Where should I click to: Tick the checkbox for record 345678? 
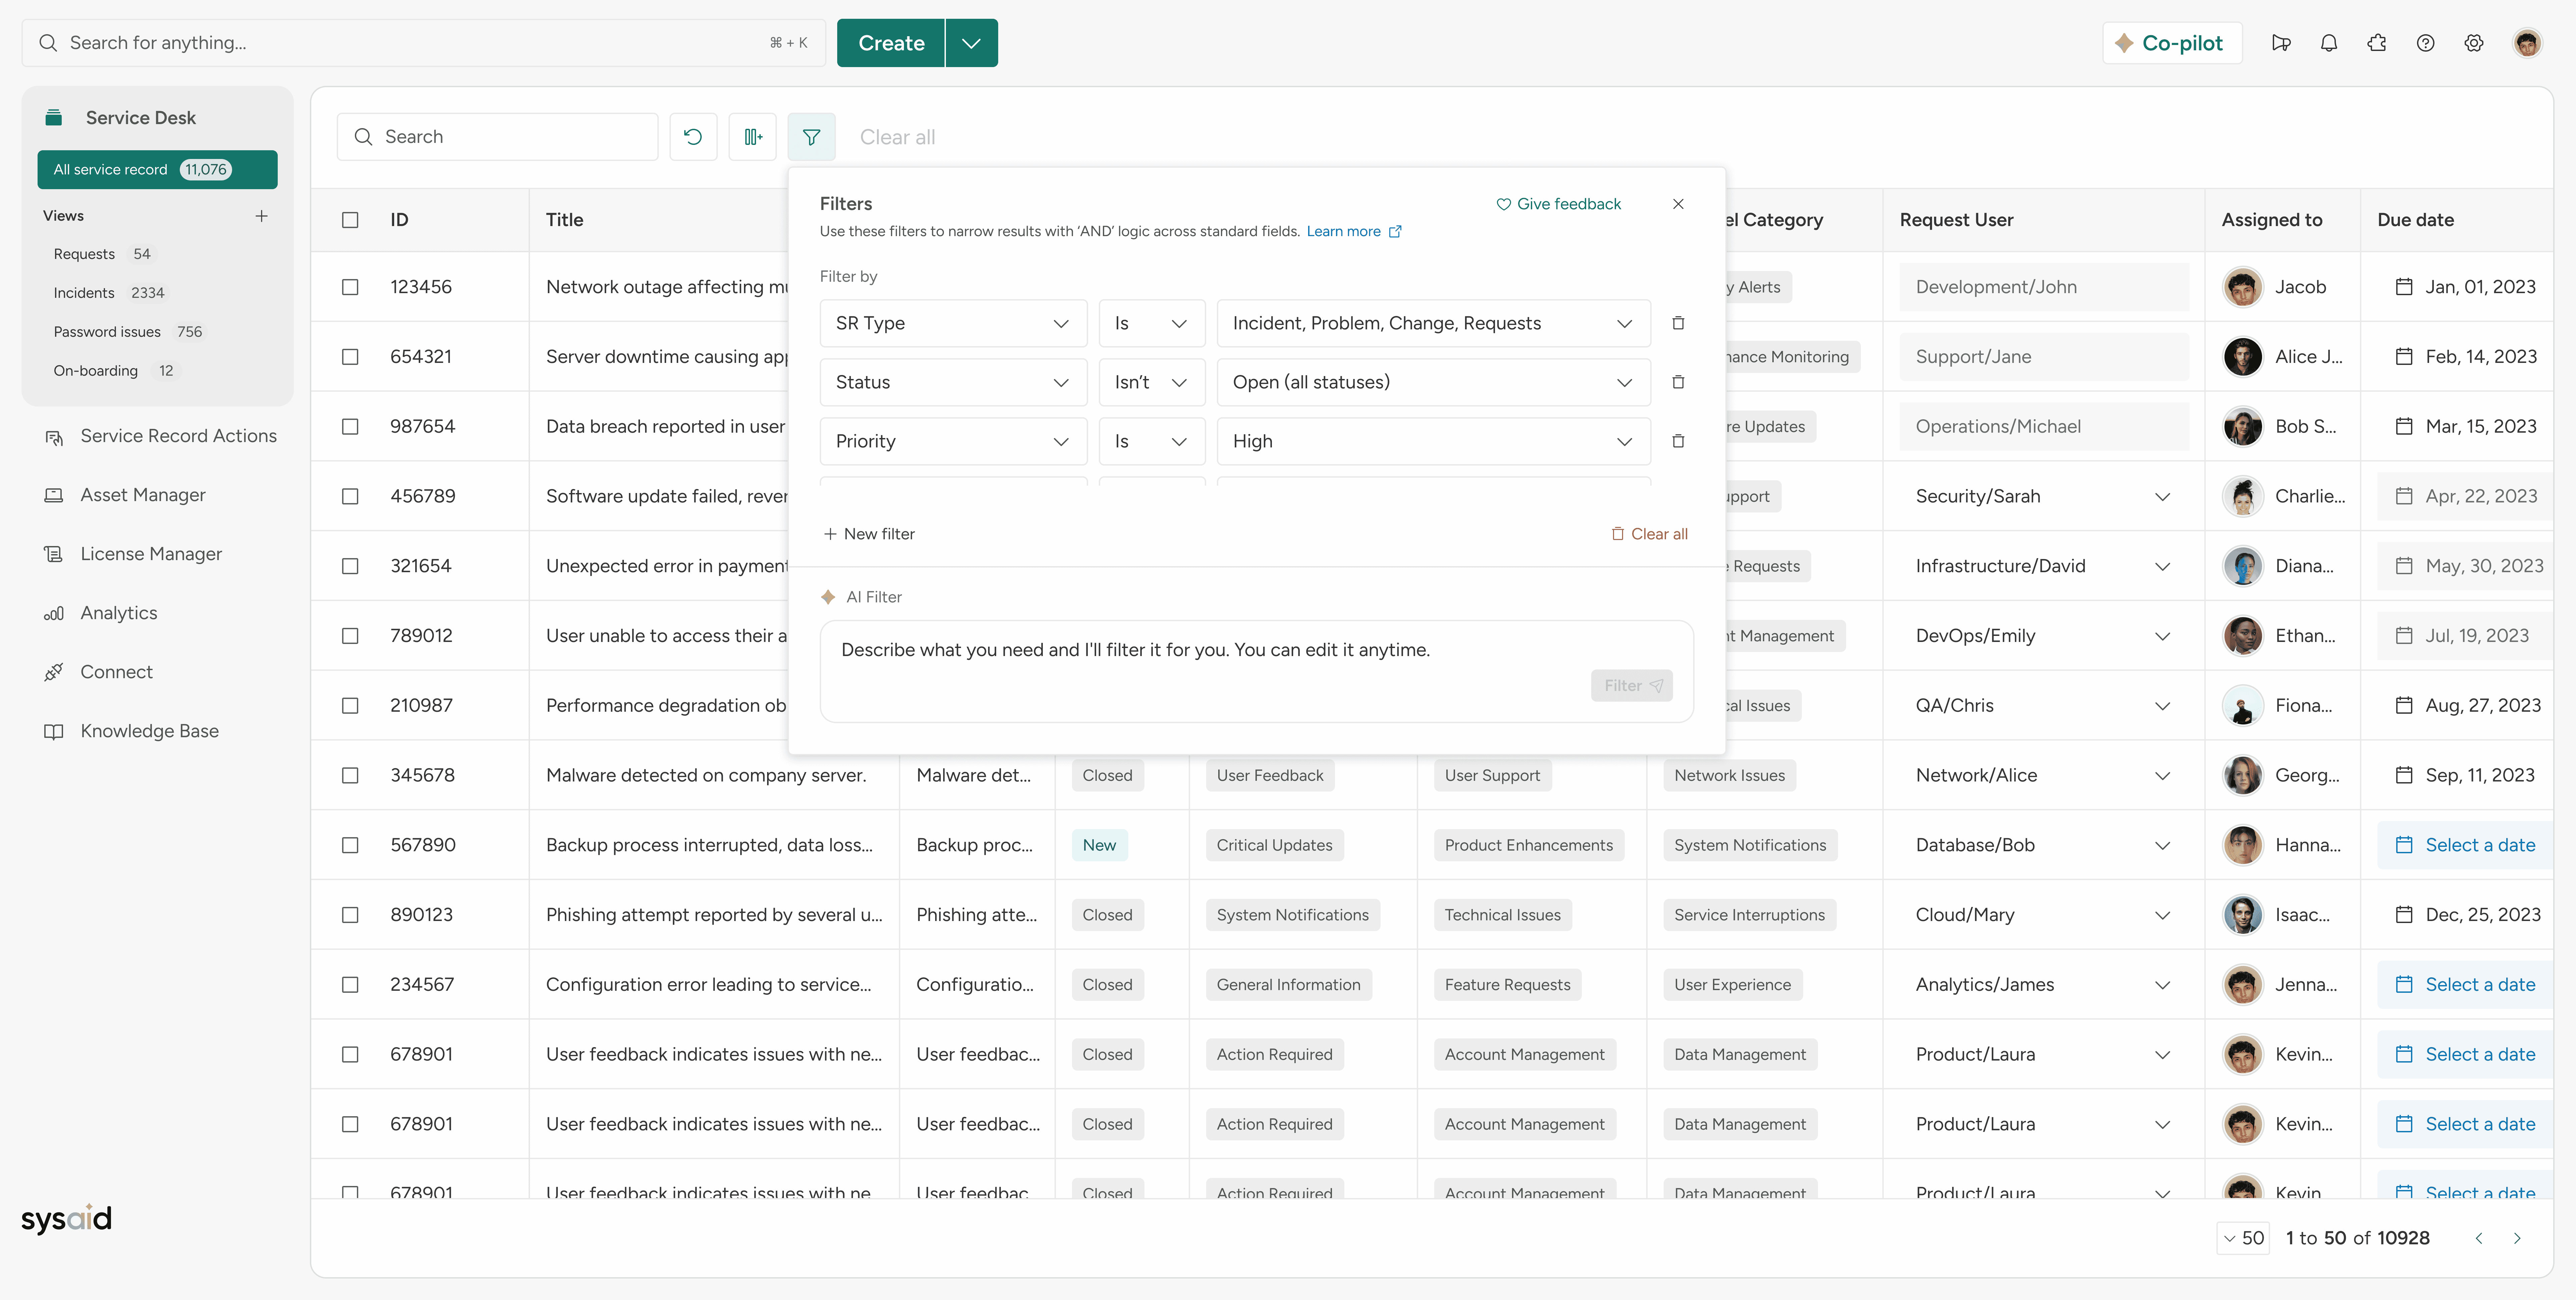(350, 775)
